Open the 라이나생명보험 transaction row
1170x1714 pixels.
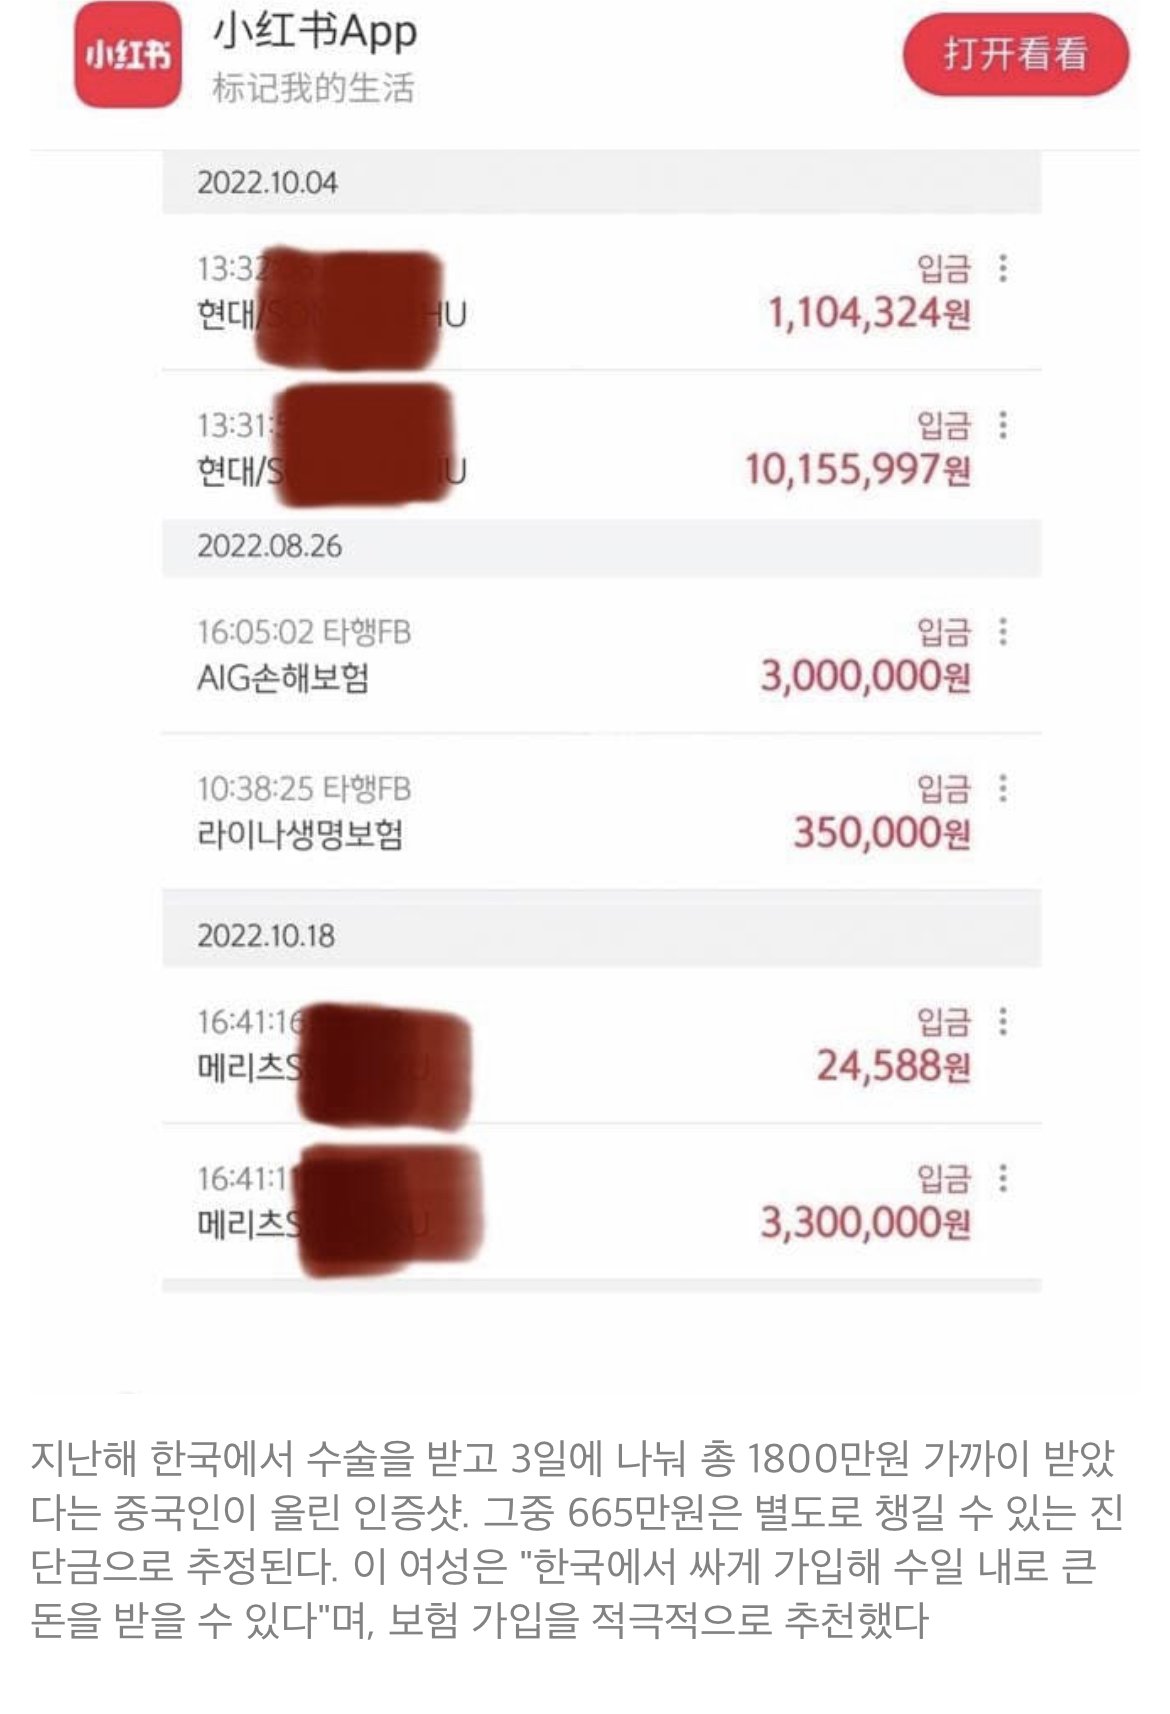pyautogui.click(x=602, y=812)
